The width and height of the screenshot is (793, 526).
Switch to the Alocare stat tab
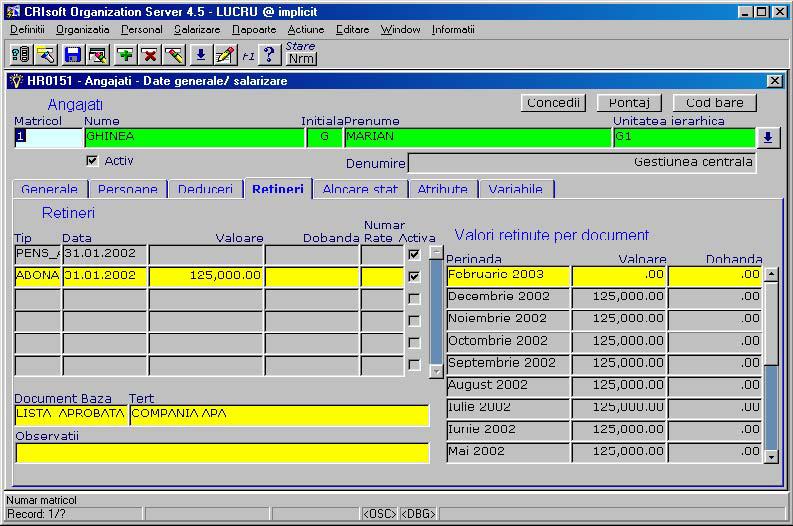coord(360,189)
